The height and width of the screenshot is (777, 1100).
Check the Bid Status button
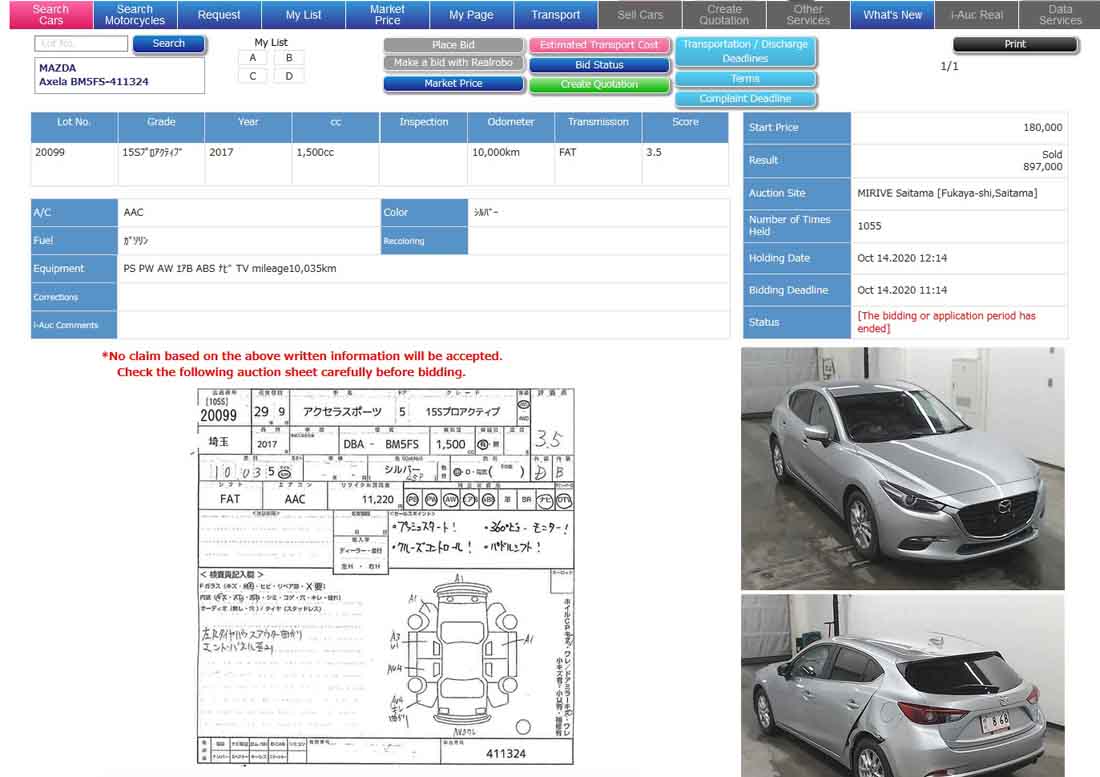pyautogui.click(x=600, y=65)
